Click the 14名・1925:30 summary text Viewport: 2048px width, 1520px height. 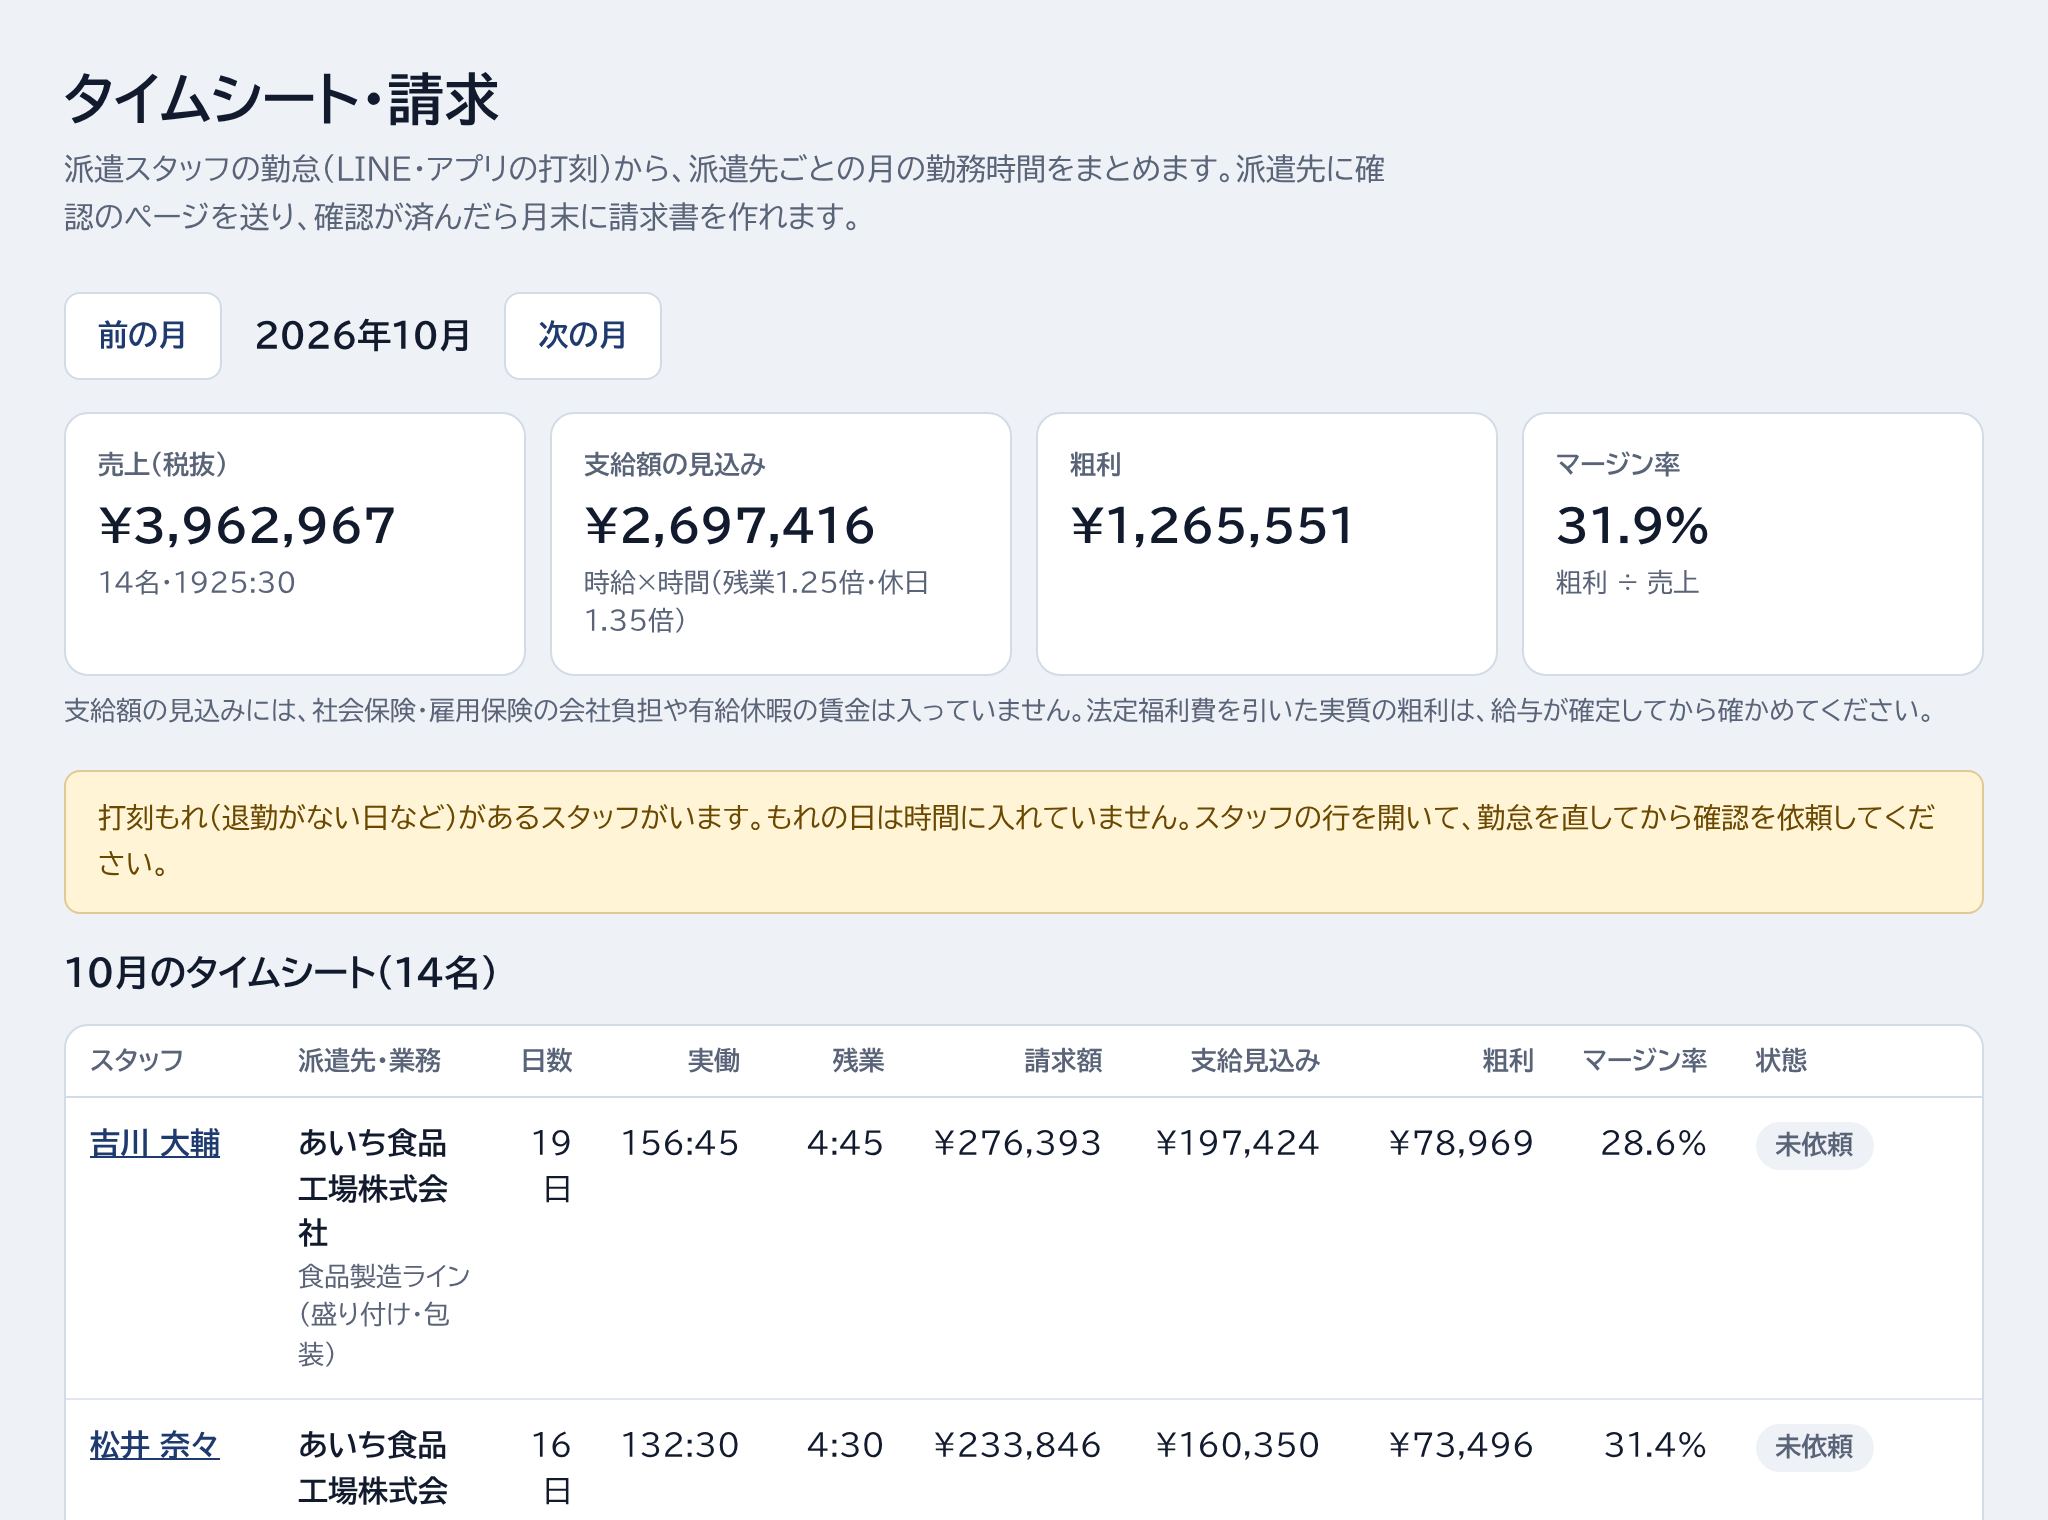(197, 583)
